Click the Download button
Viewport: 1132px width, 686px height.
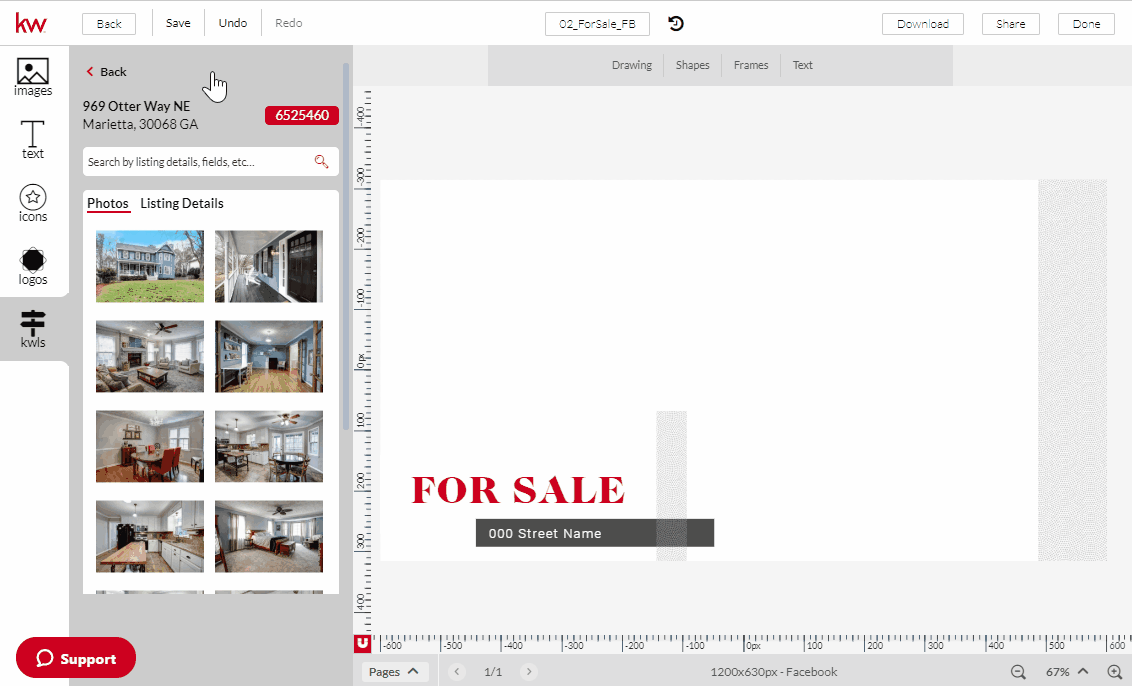(x=922, y=23)
